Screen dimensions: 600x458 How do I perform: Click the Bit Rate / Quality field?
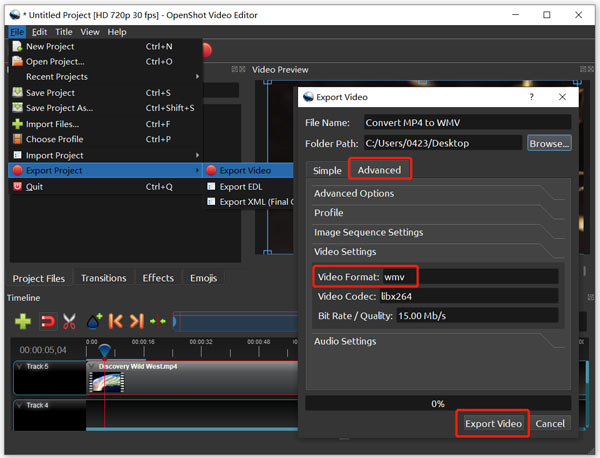click(477, 316)
